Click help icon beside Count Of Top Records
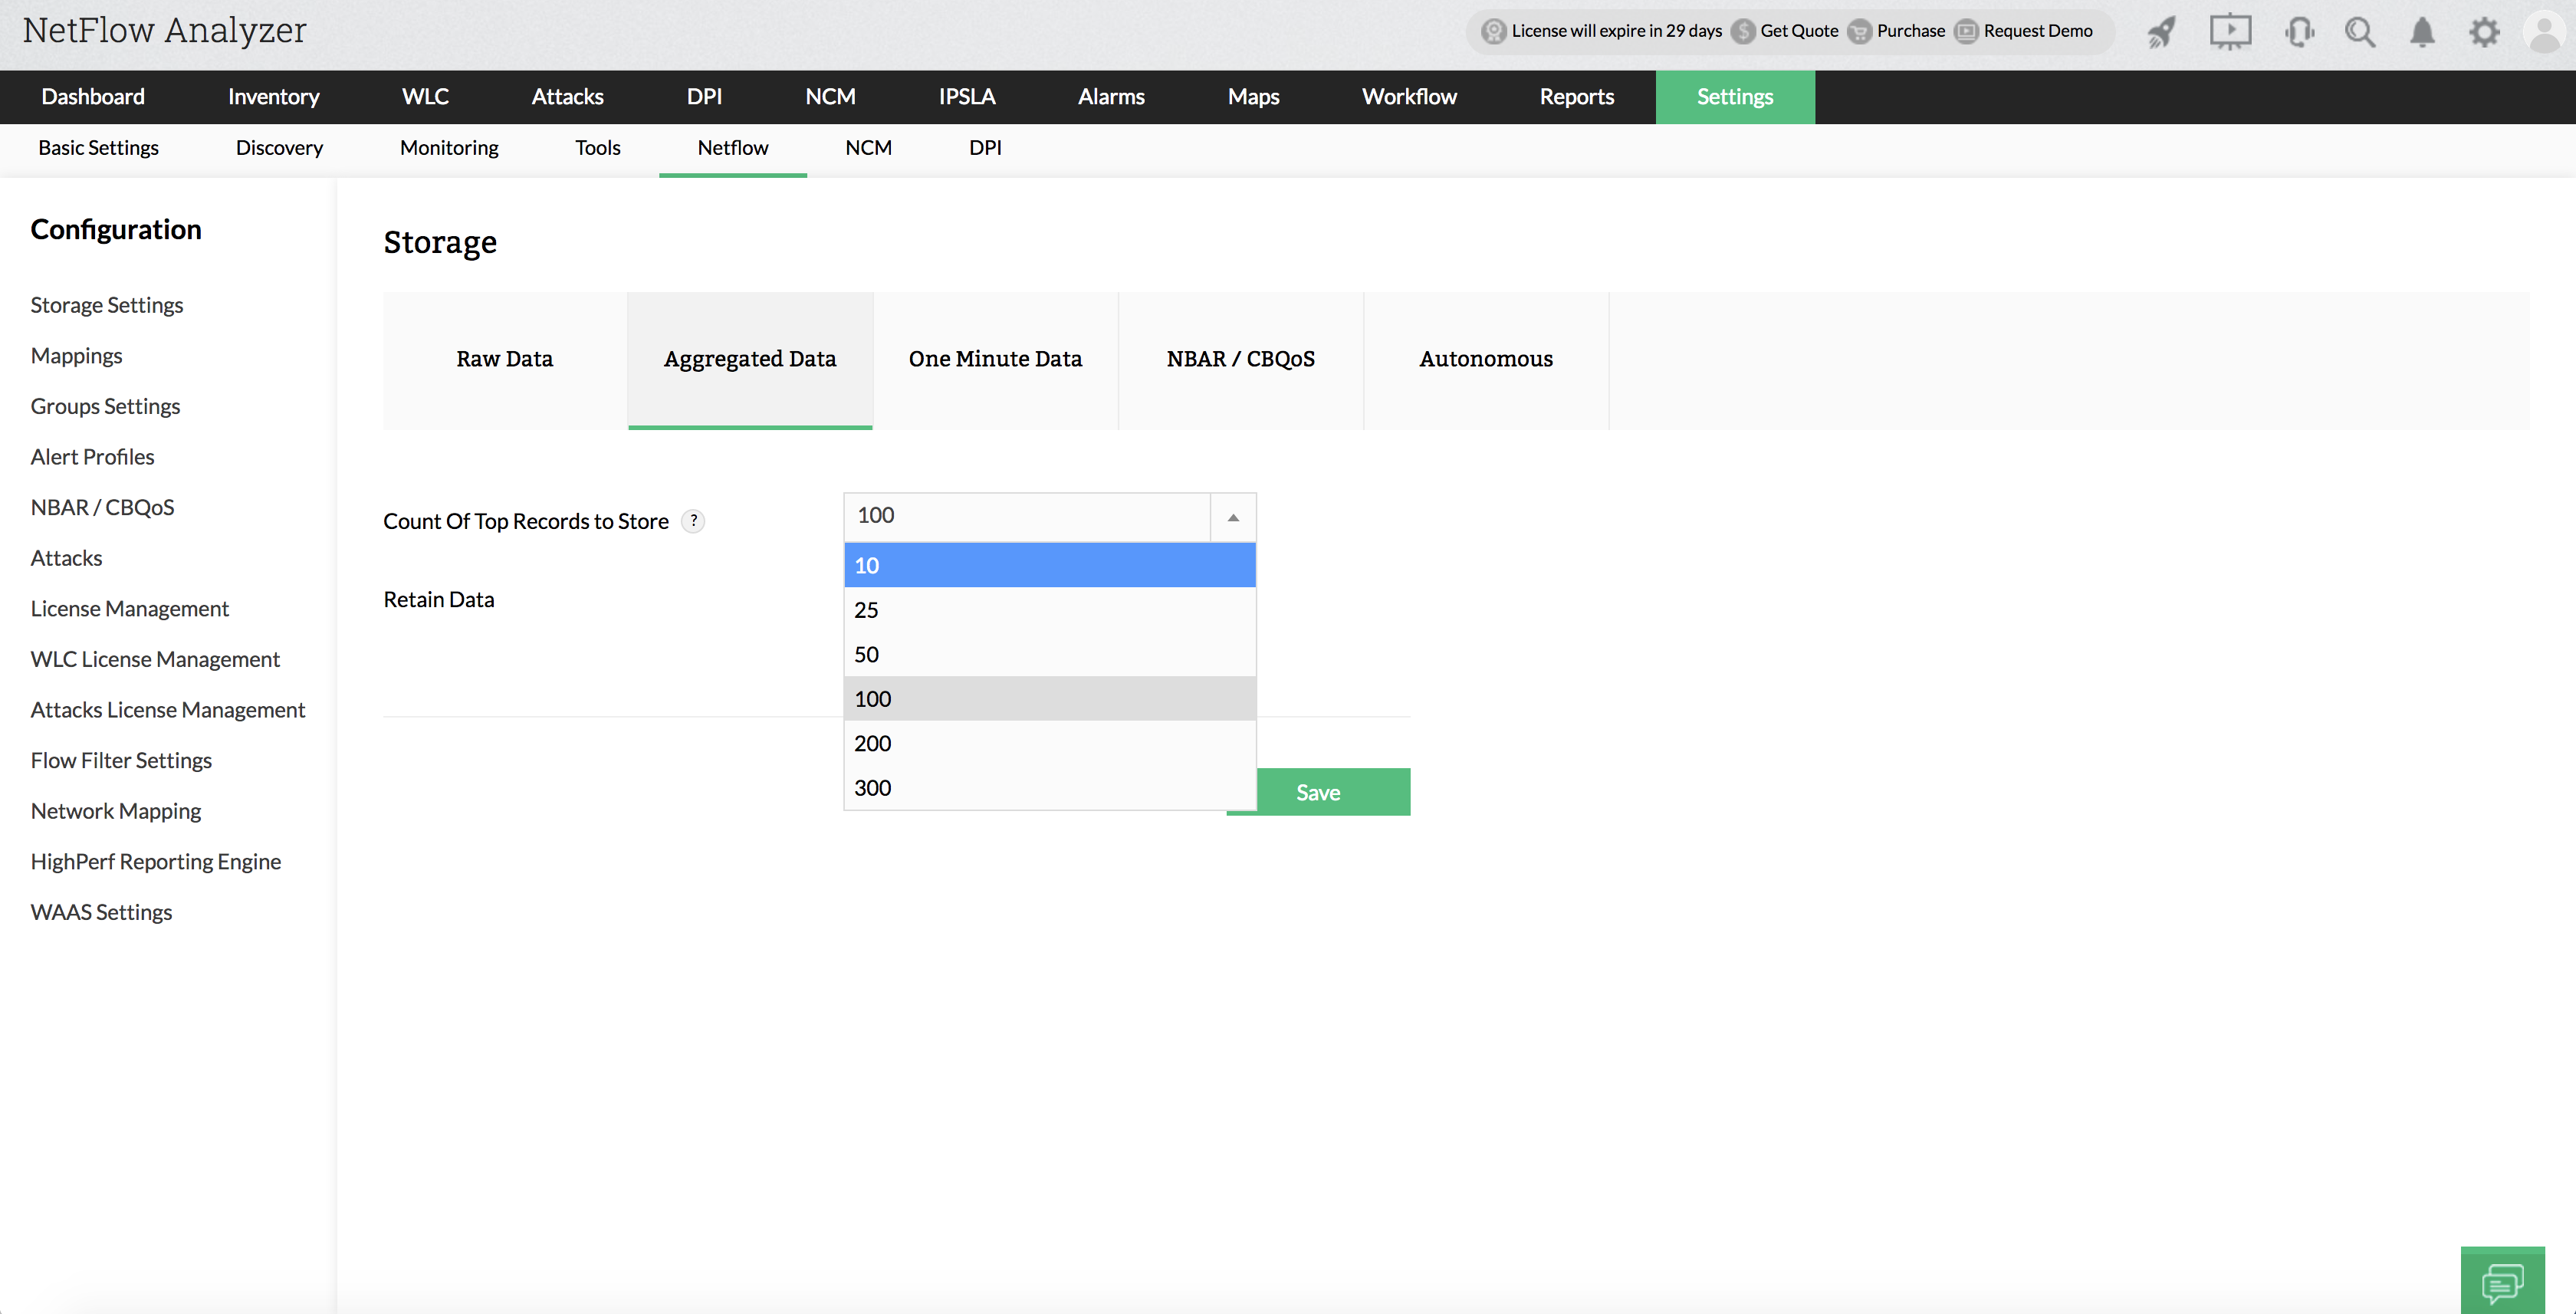 point(693,521)
